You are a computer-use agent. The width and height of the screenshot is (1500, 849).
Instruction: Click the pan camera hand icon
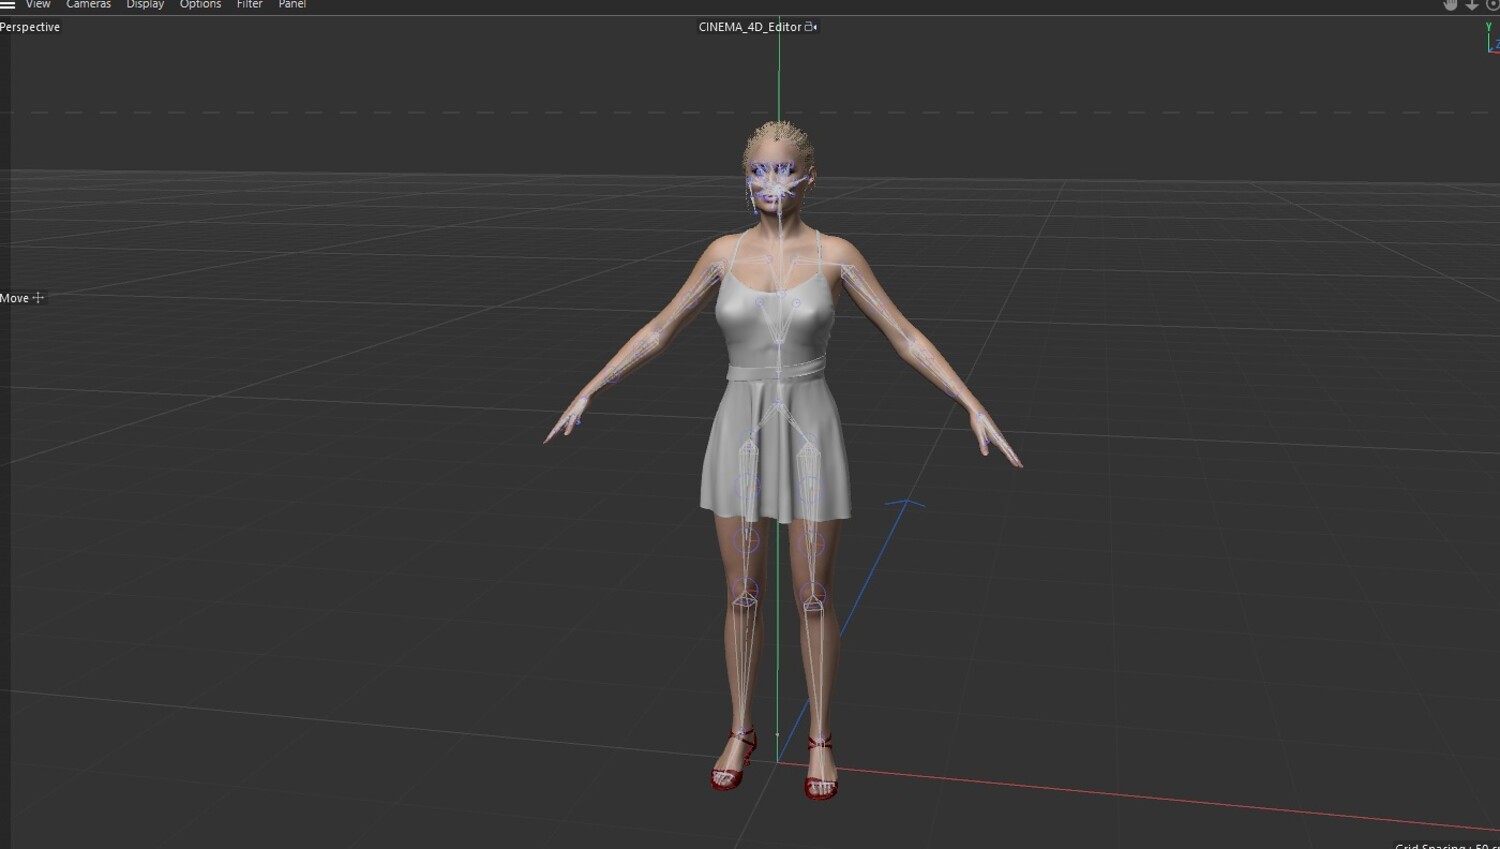pyautogui.click(x=1451, y=4)
